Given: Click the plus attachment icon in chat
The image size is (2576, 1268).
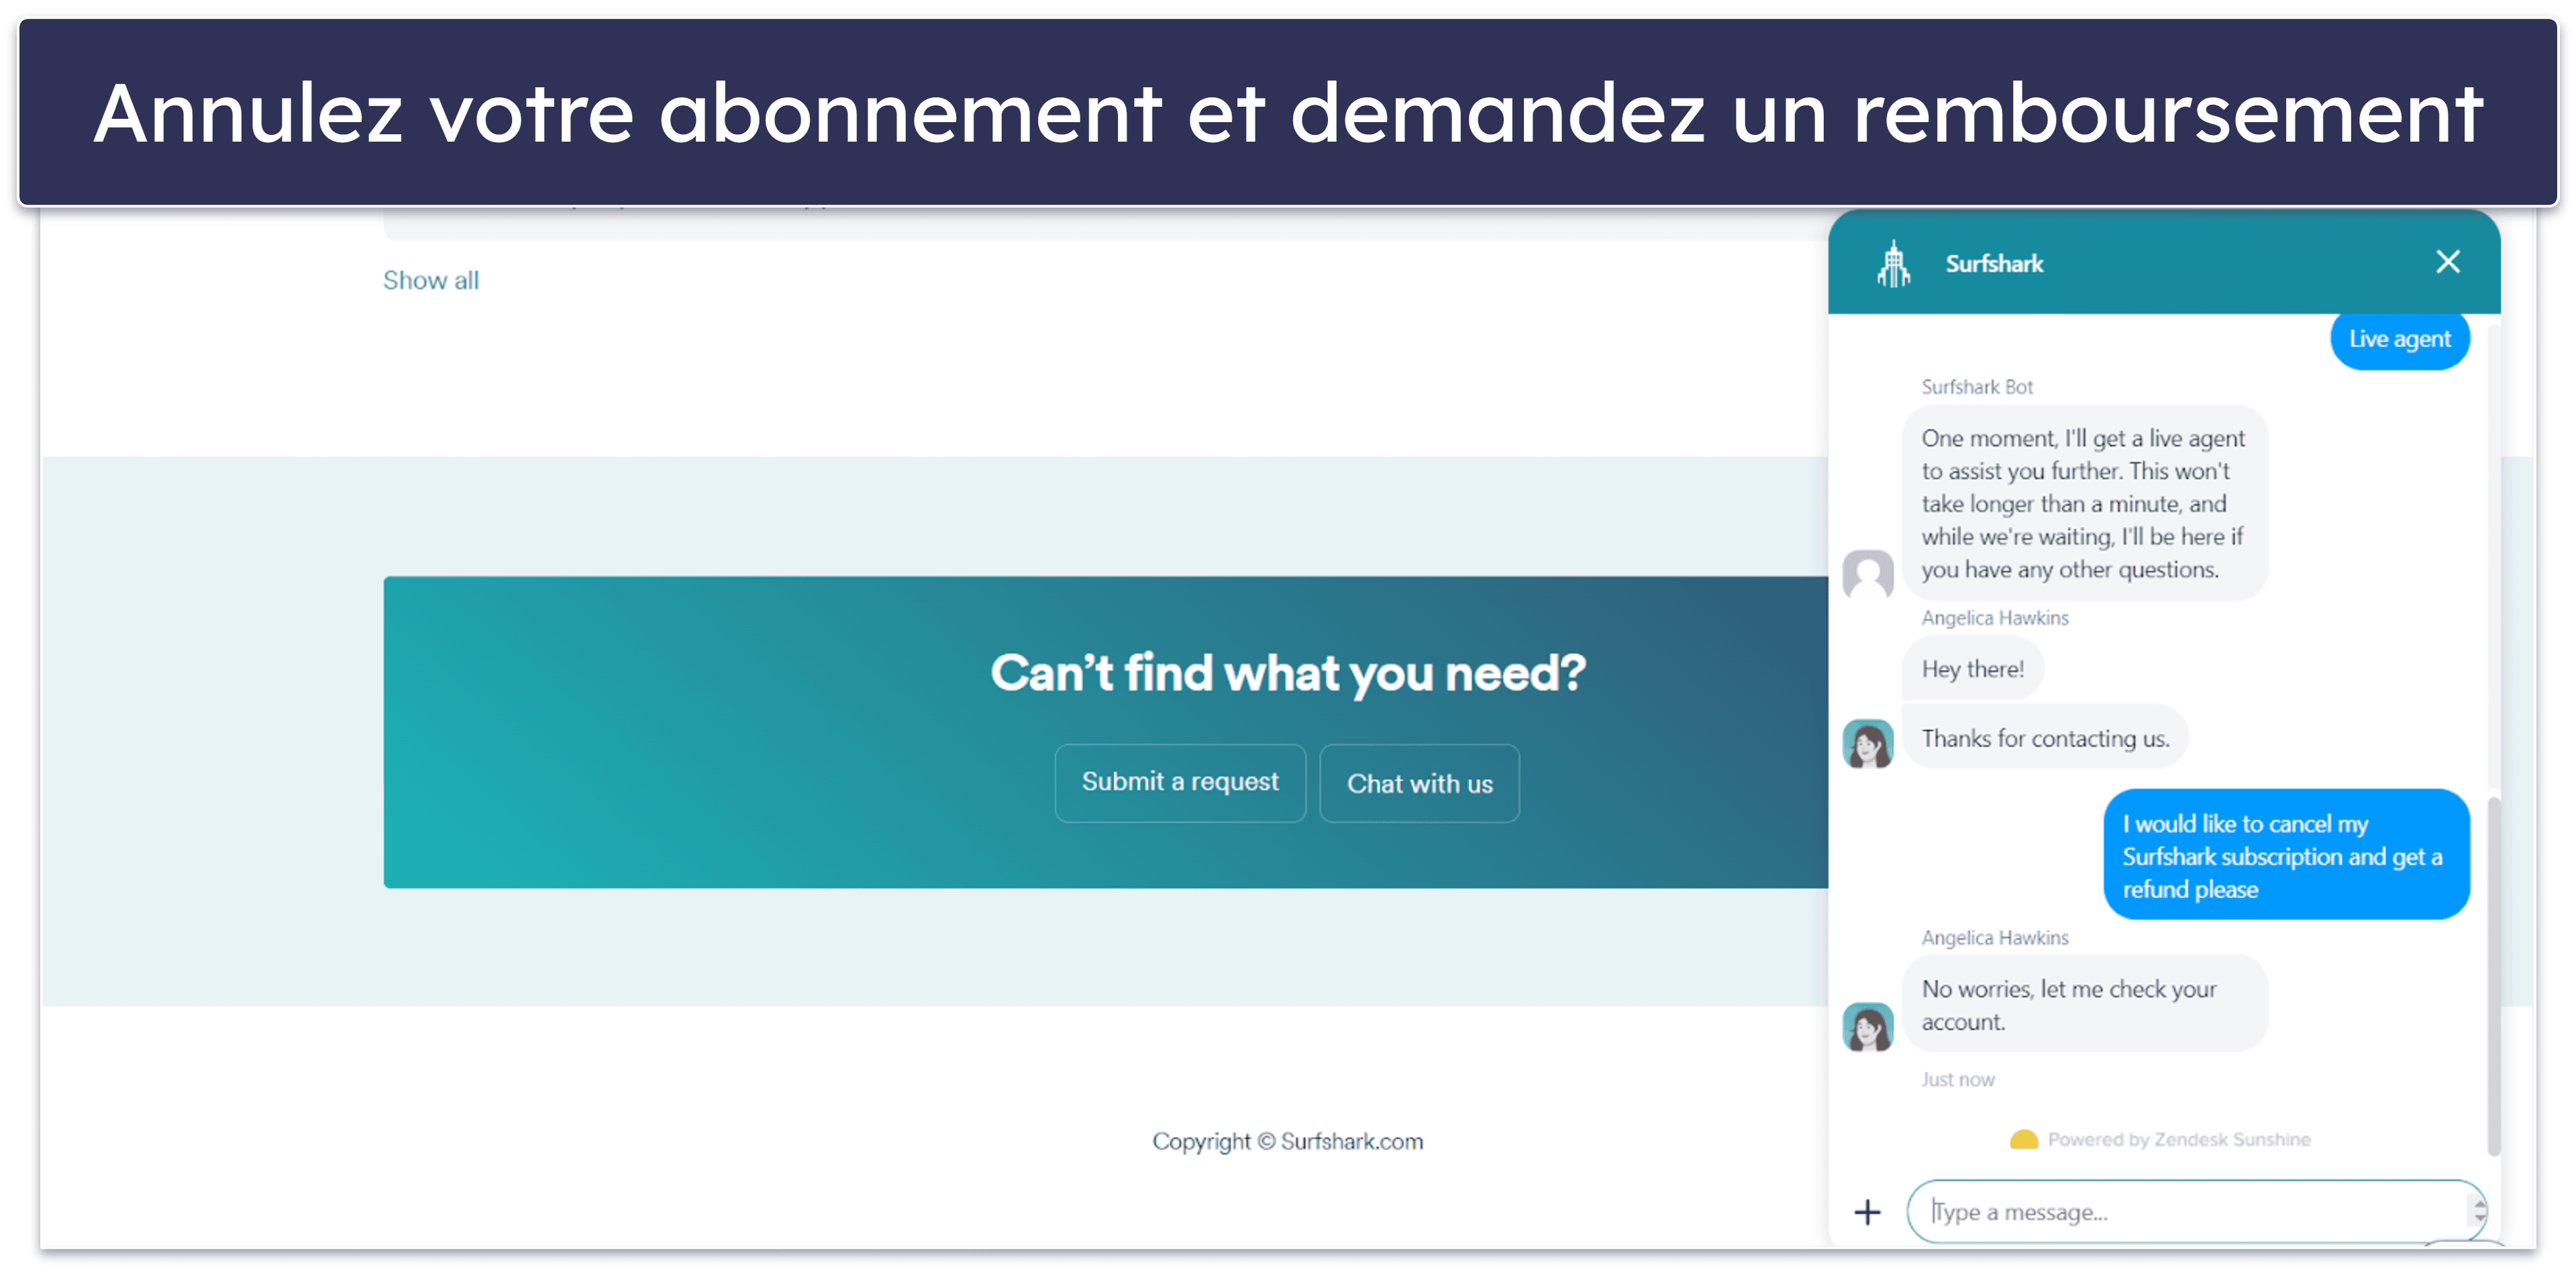Looking at the screenshot, I should pos(1866,1212).
